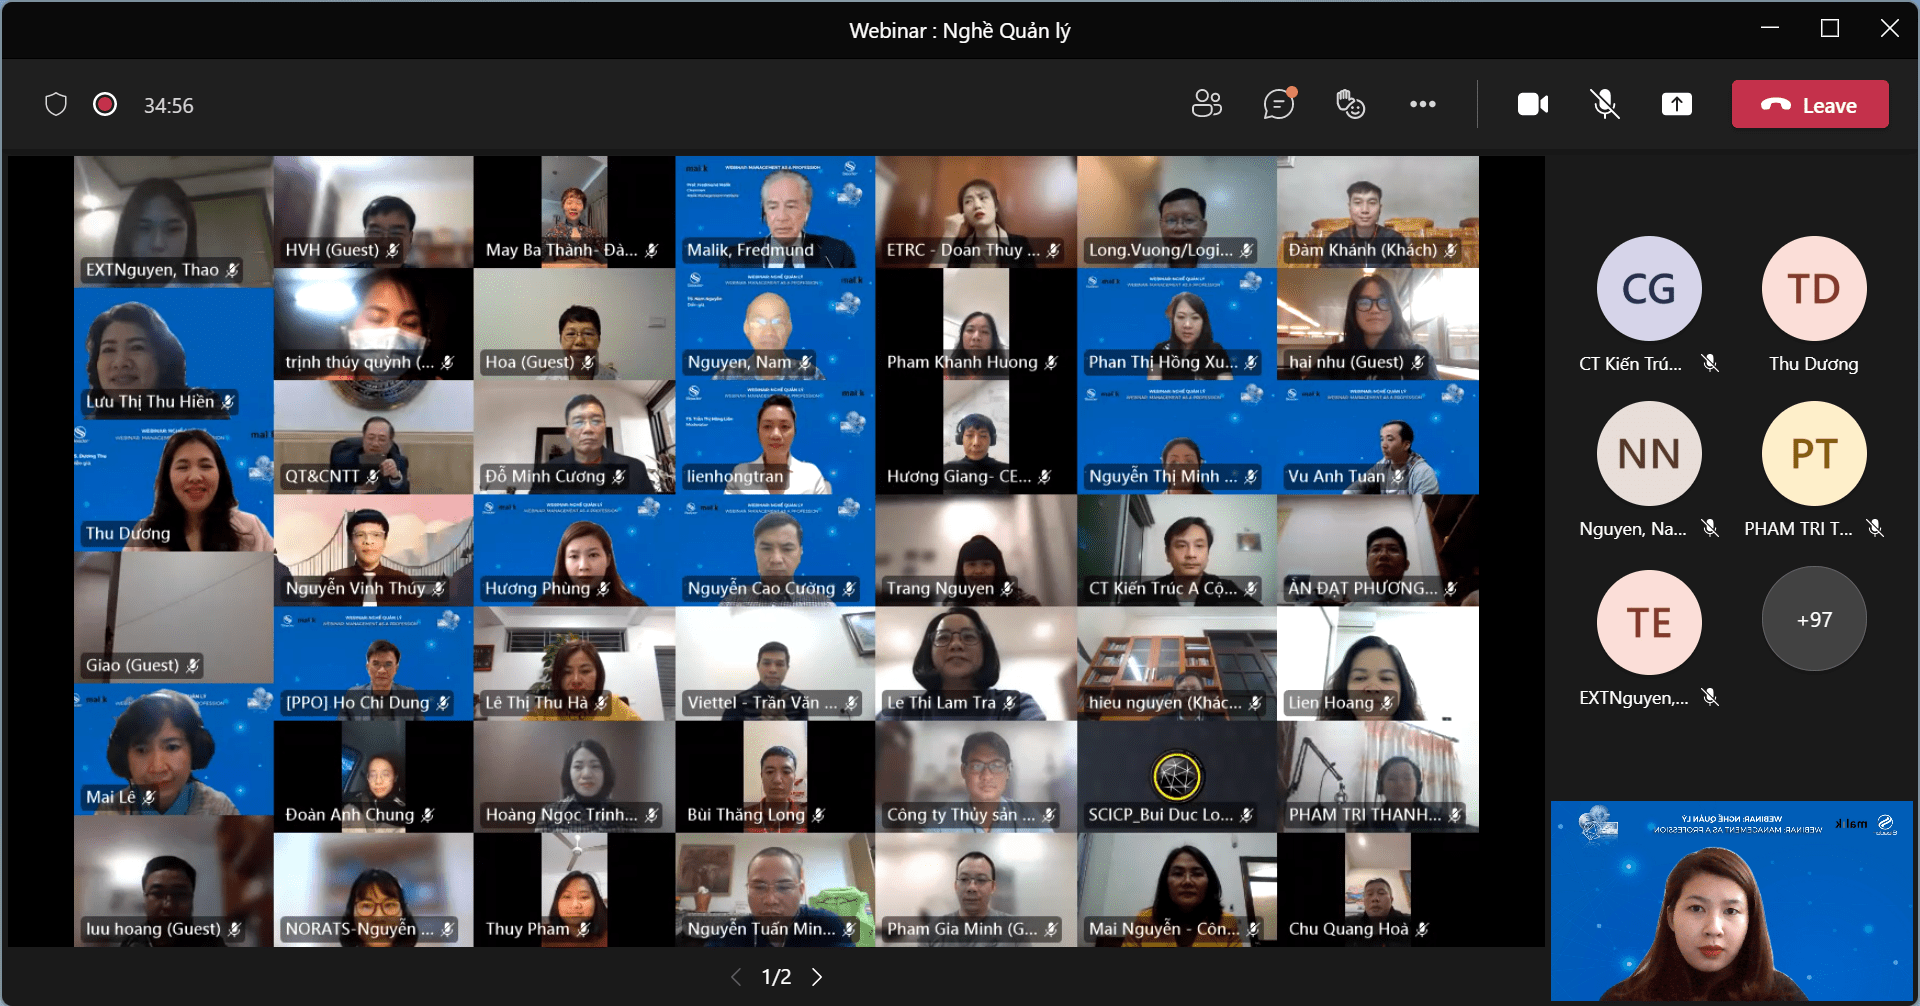Image resolution: width=1920 pixels, height=1006 pixels.
Task: Maximize the webinar window
Action: click(1829, 29)
